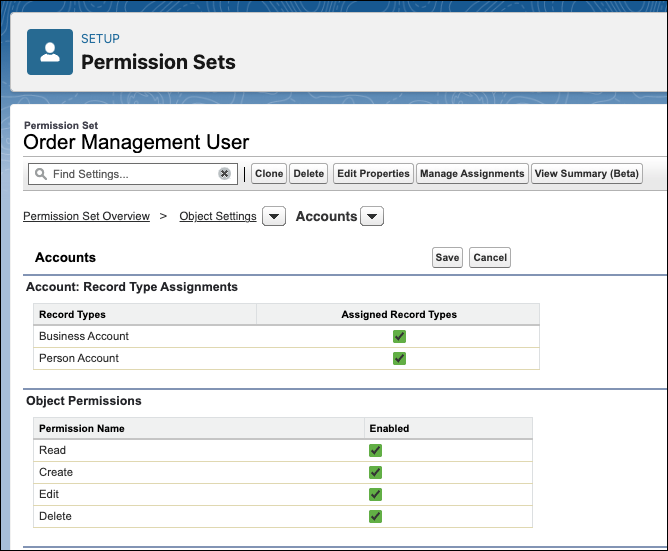Click the Object Permissions section heading
The image size is (668, 551).
click(x=84, y=401)
